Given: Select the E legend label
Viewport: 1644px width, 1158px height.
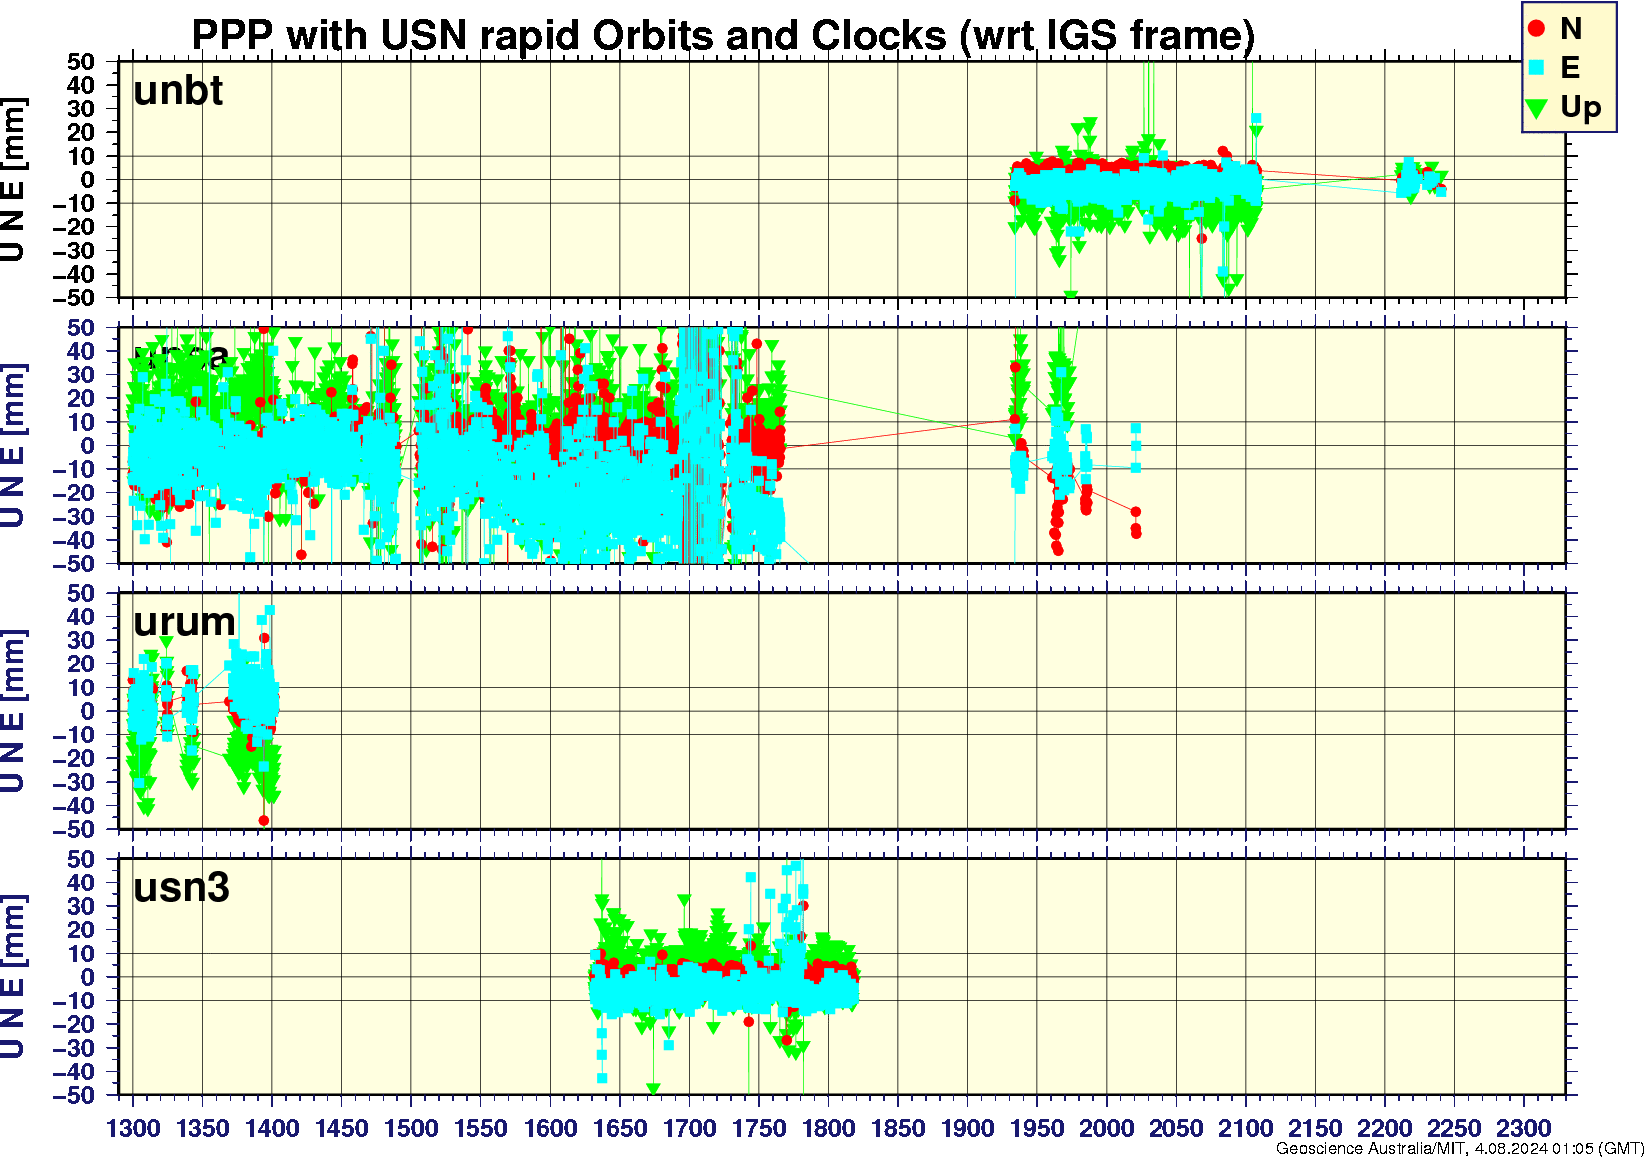Looking at the screenshot, I should click(1570, 67).
